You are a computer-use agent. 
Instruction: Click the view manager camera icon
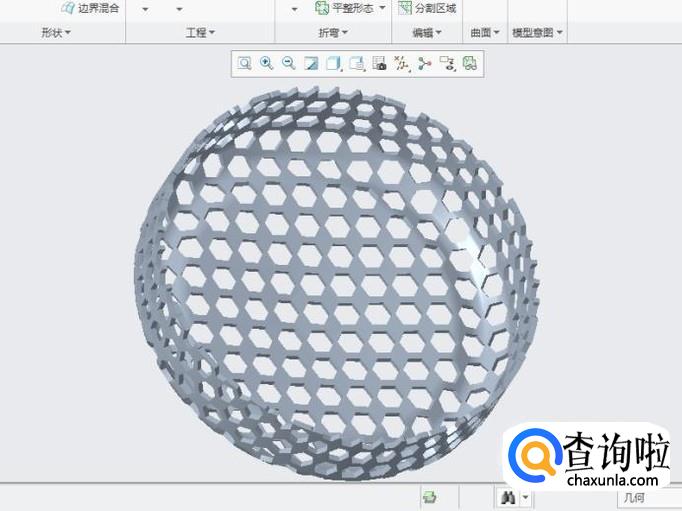coord(379,63)
